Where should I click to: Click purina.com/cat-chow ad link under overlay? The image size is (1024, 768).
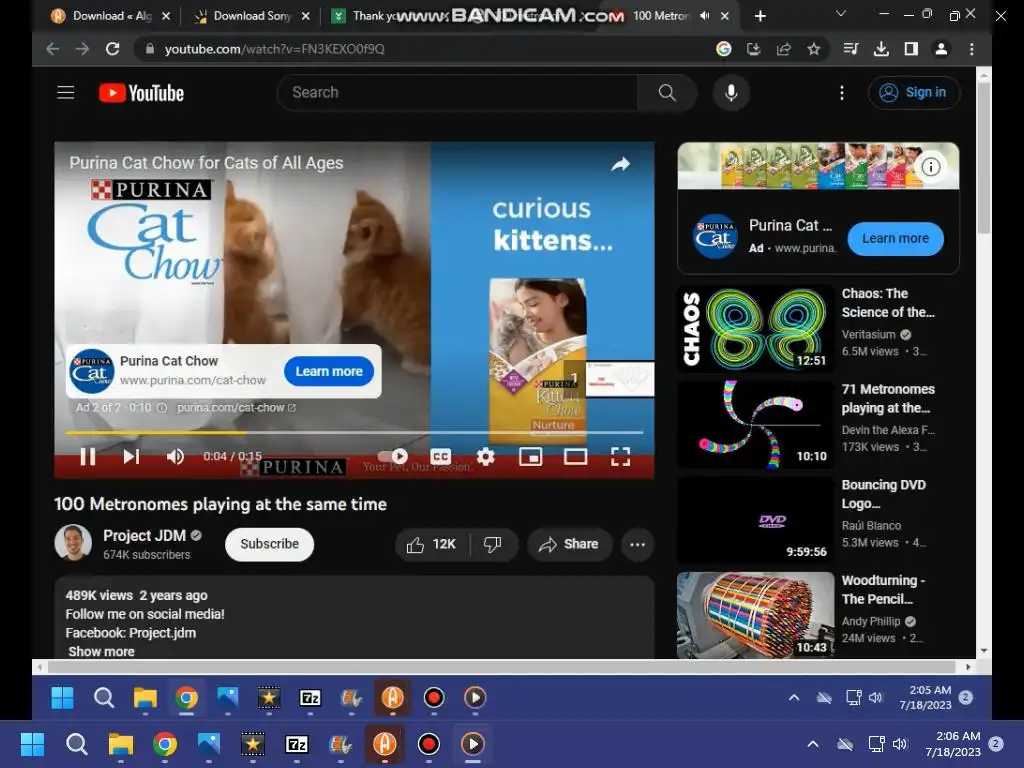pyautogui.click(x=236, y=408)
